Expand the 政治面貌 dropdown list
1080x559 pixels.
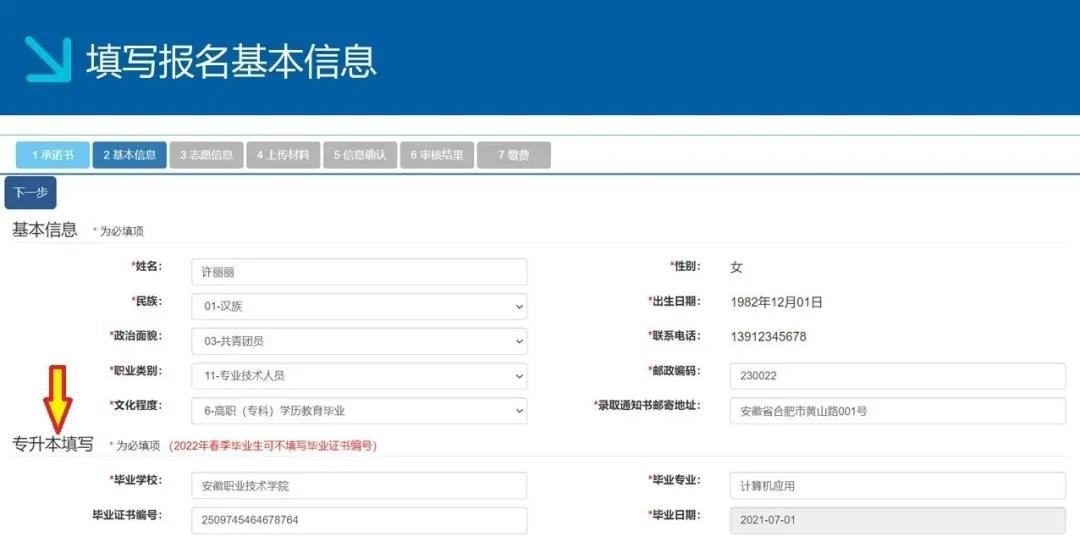point(358,341)
